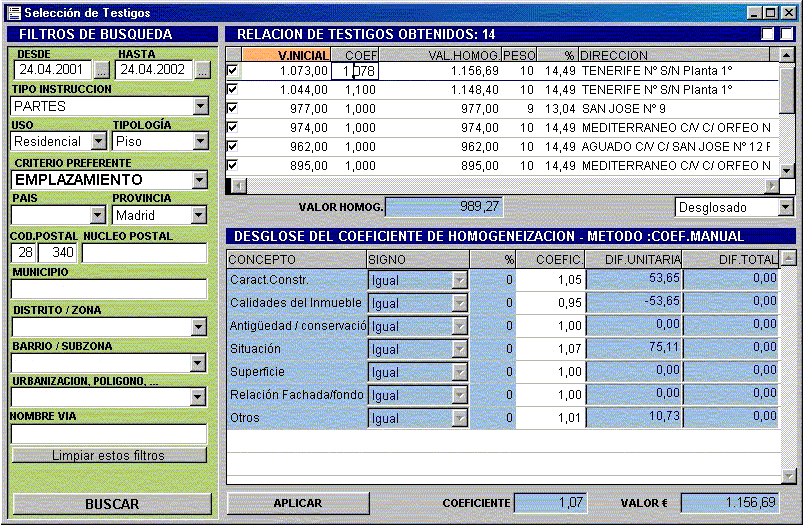Click COEFIC. cell 0,95 for Calidades
Viewport: 803px width, 525px height.
[x=551, y=303]
